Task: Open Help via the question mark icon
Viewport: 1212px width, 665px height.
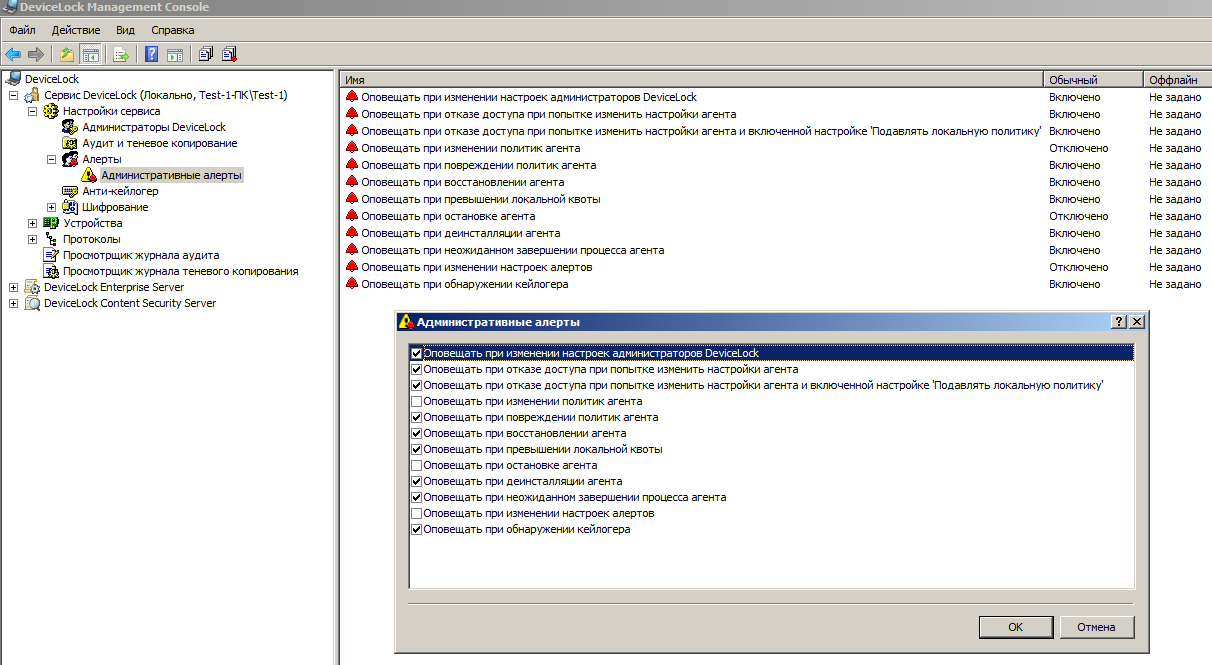Action: click(x=152, y=54)
